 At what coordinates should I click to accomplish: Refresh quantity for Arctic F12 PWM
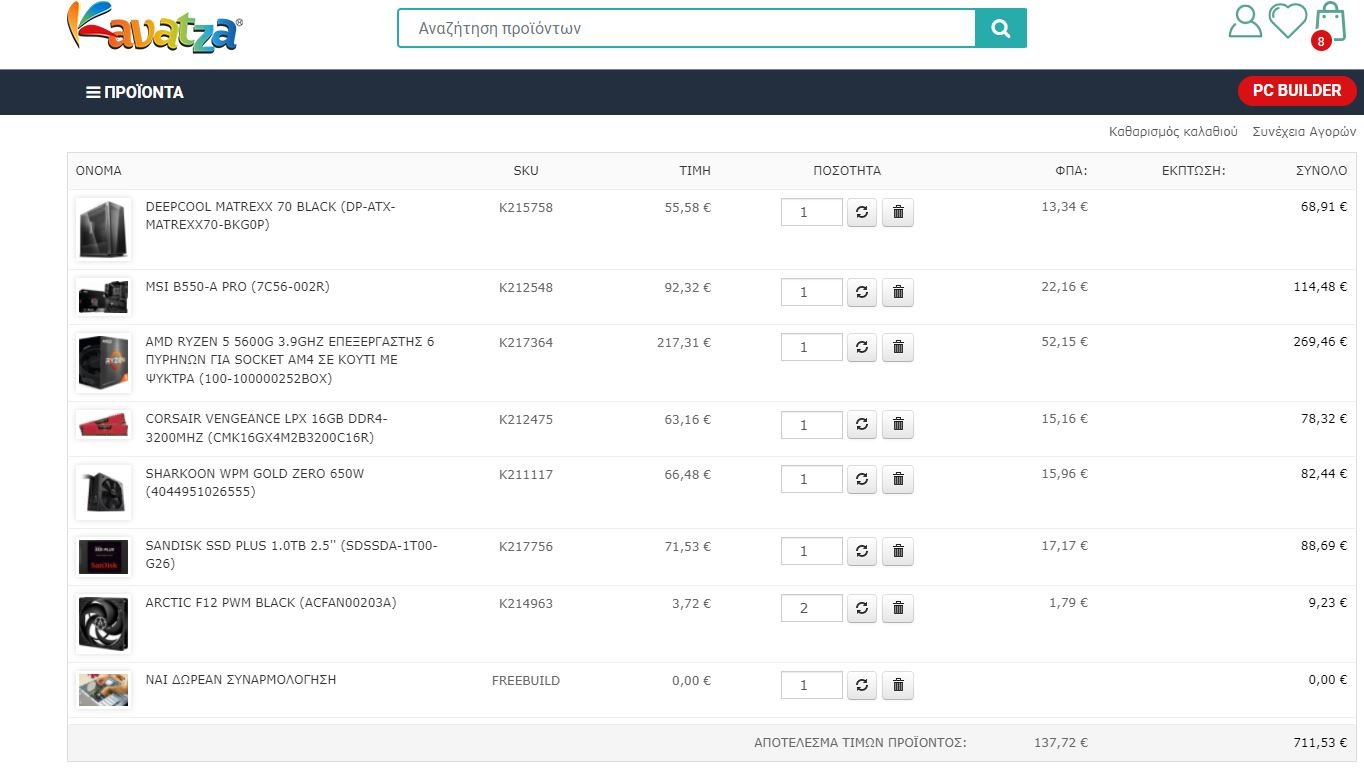[x=862, y=608]
